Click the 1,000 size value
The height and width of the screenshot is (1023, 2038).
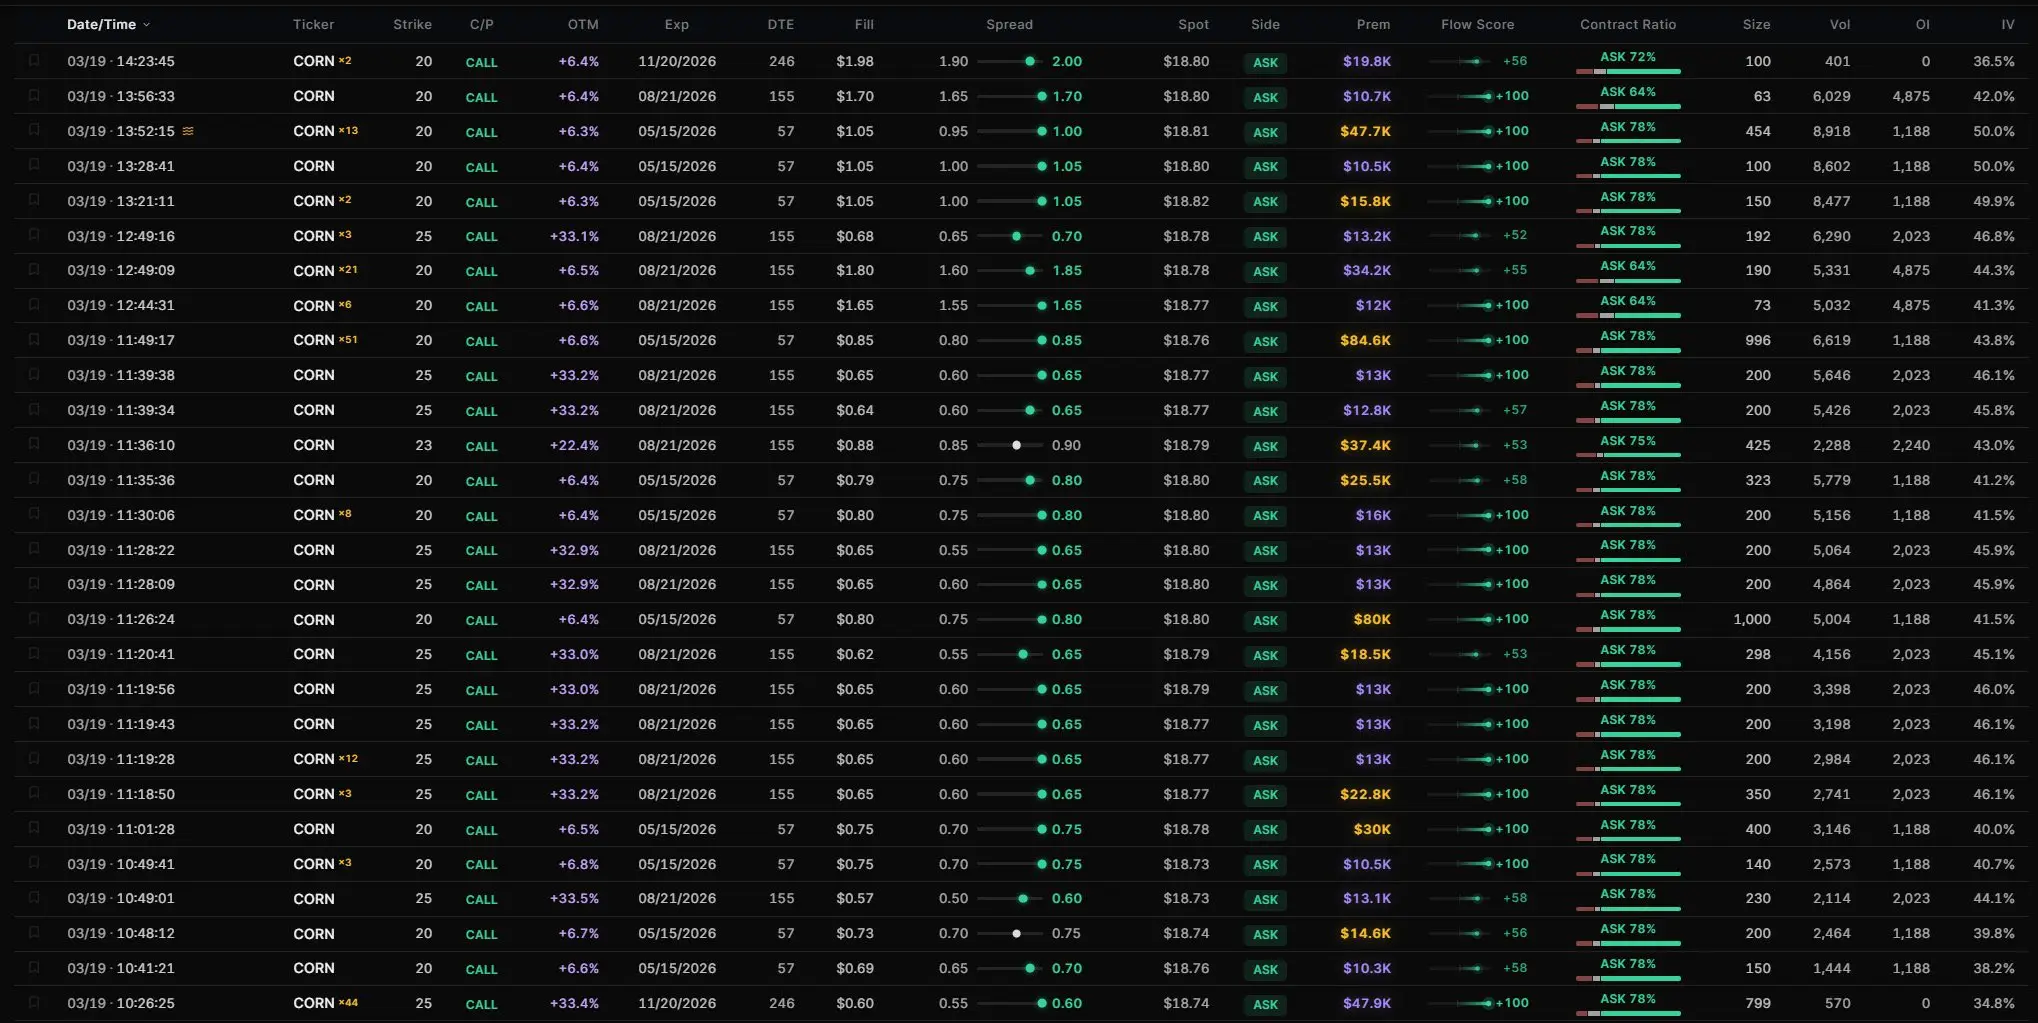(x=1752, y=619)
